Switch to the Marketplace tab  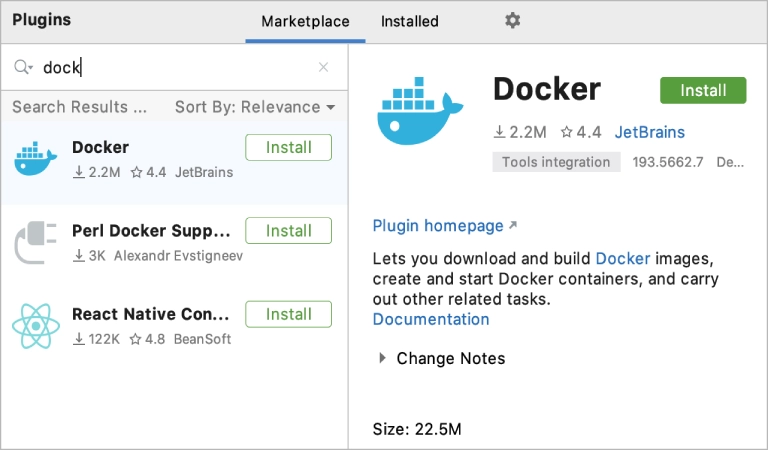pyautogui.click(x=305, y=22)
